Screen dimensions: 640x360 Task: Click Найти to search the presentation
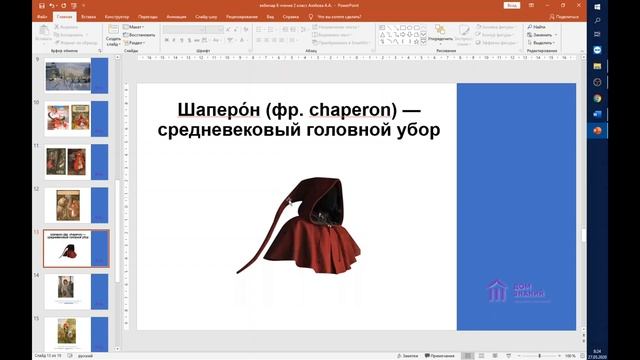pyautogui.click(x=537, y=27)
